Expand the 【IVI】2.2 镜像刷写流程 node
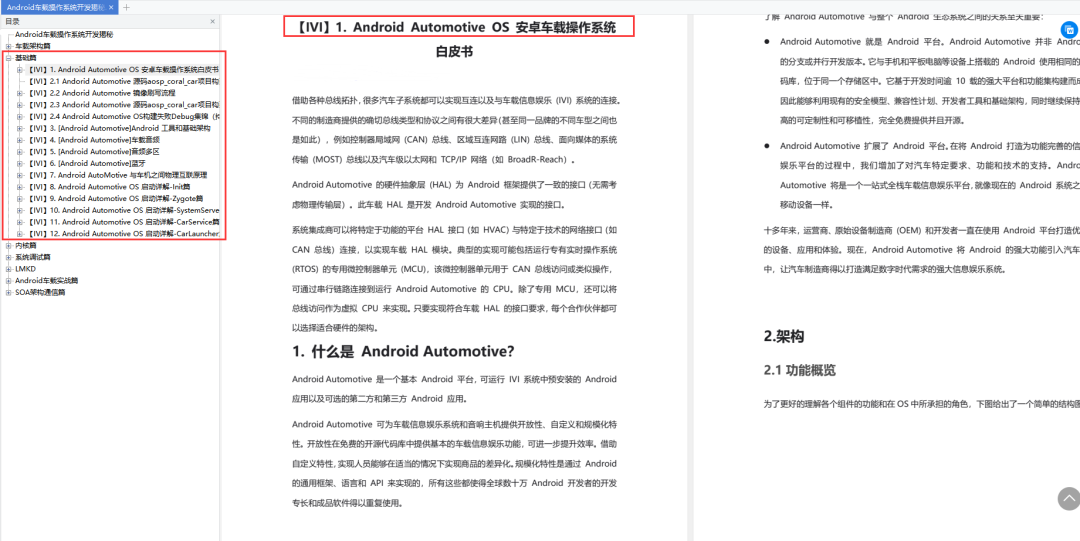 tap(19, 92)
